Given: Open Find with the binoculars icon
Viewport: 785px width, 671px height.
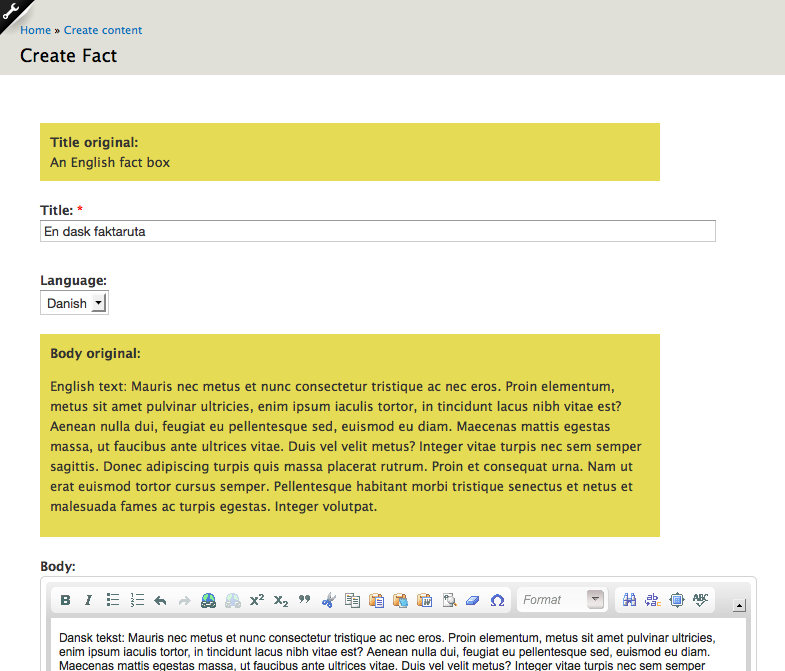Looking at the screenshot, I should coord(630,600).
